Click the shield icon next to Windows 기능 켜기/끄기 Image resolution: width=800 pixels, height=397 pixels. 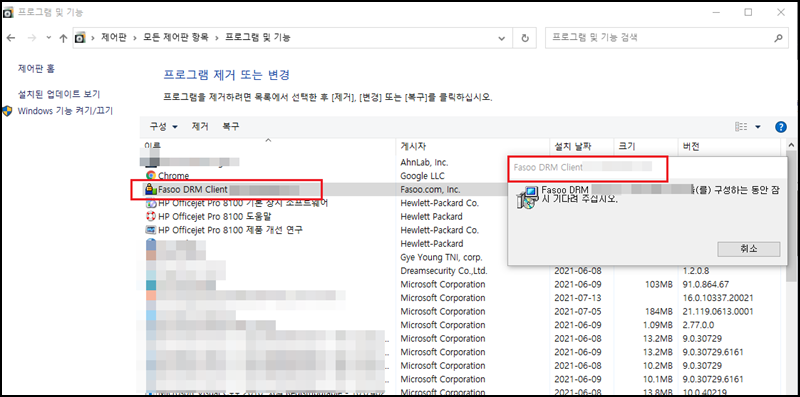coord(7,111)
